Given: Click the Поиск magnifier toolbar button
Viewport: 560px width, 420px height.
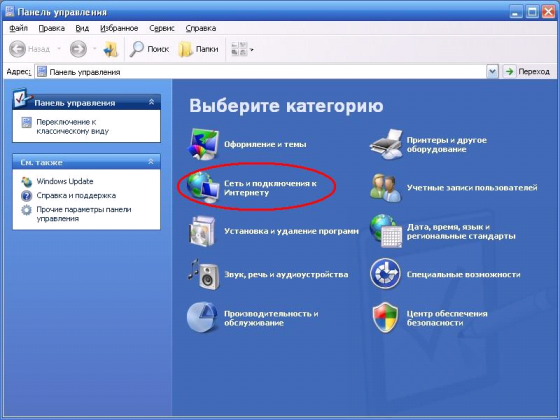Looking at the screenshot, I should click(x=149, y=49).
